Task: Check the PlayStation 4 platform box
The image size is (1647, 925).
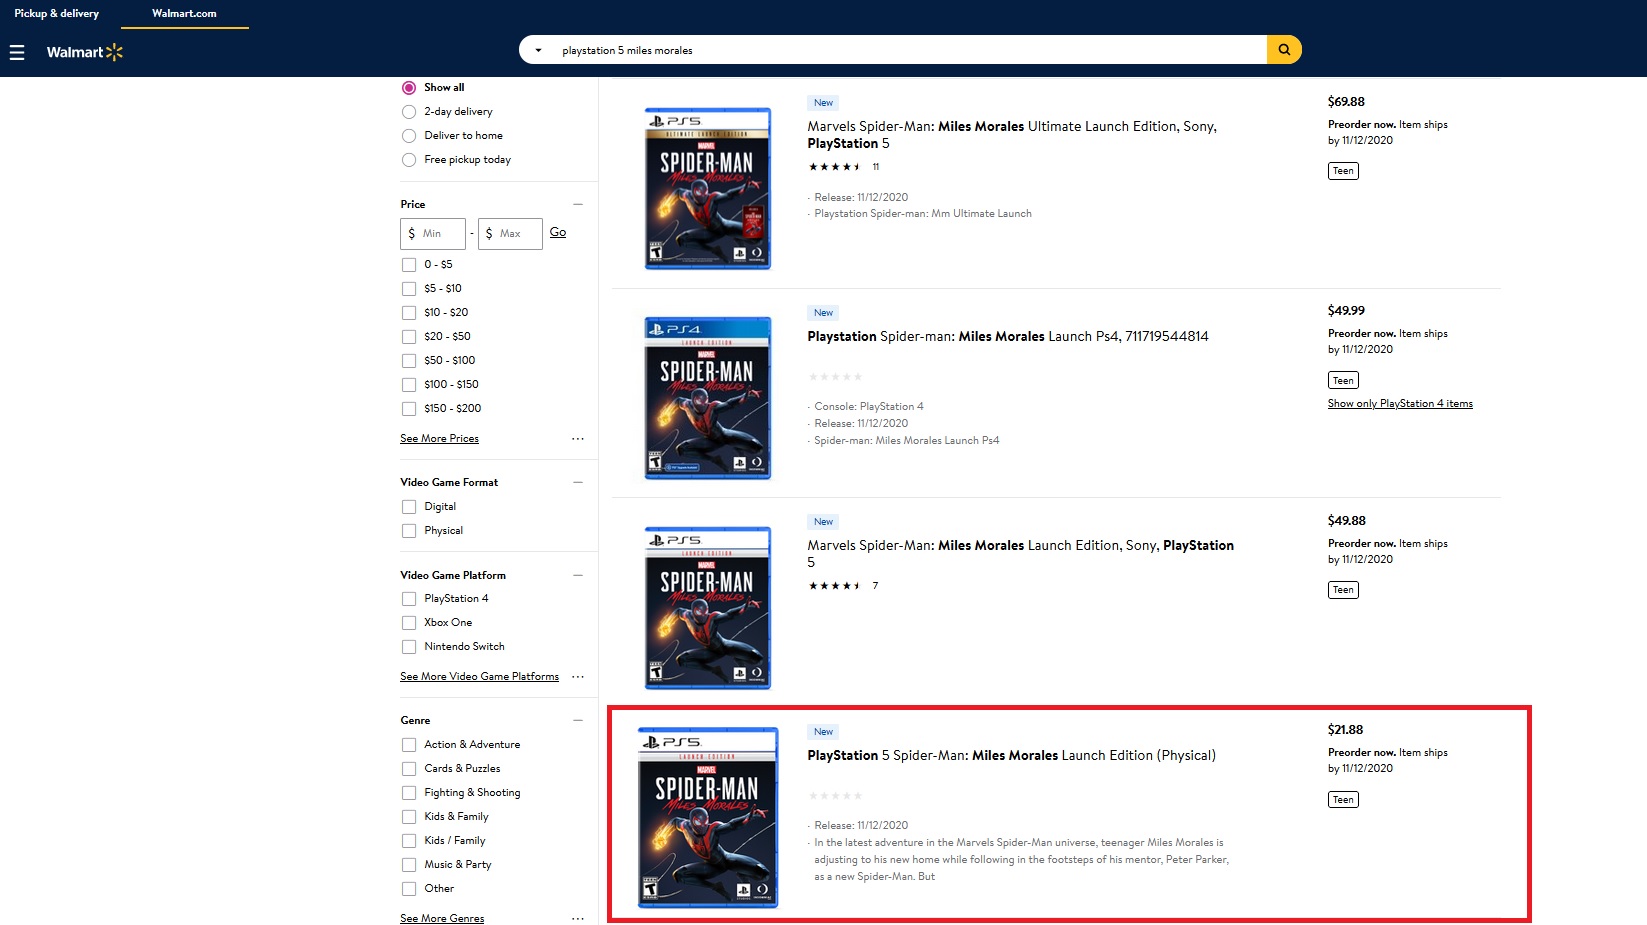Action: (x=409, y=599)
